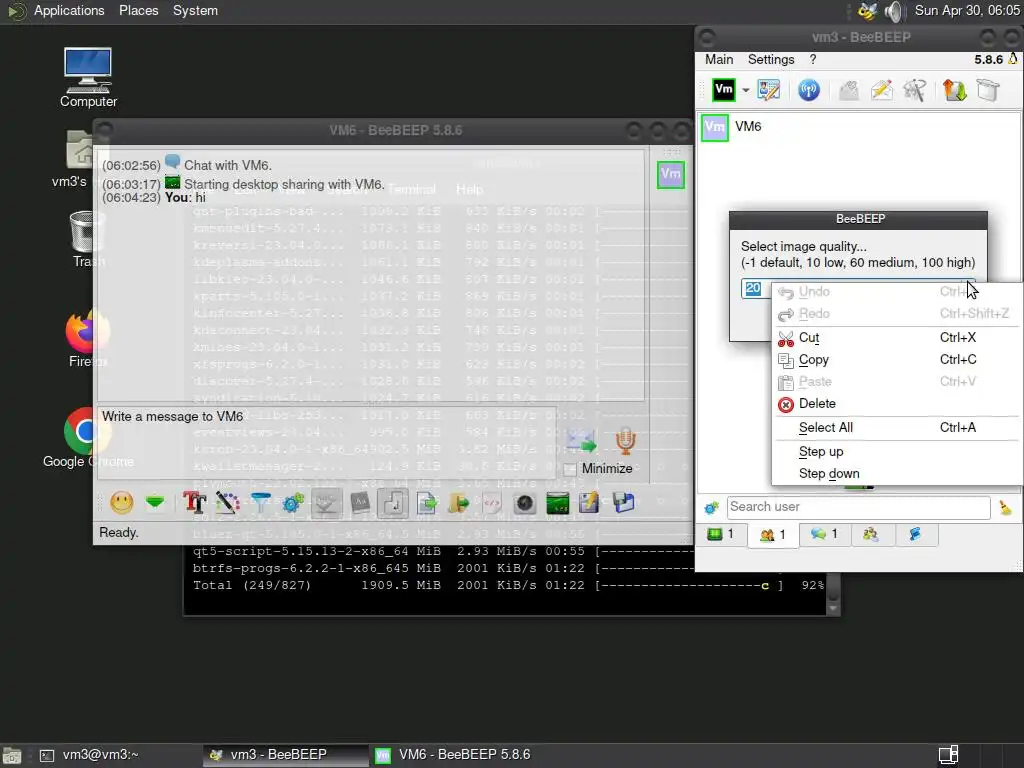This screenshot has height=768, width=1024.
Task: Click the workspace switcher icon in bottom panel
Action: [948, 755]
